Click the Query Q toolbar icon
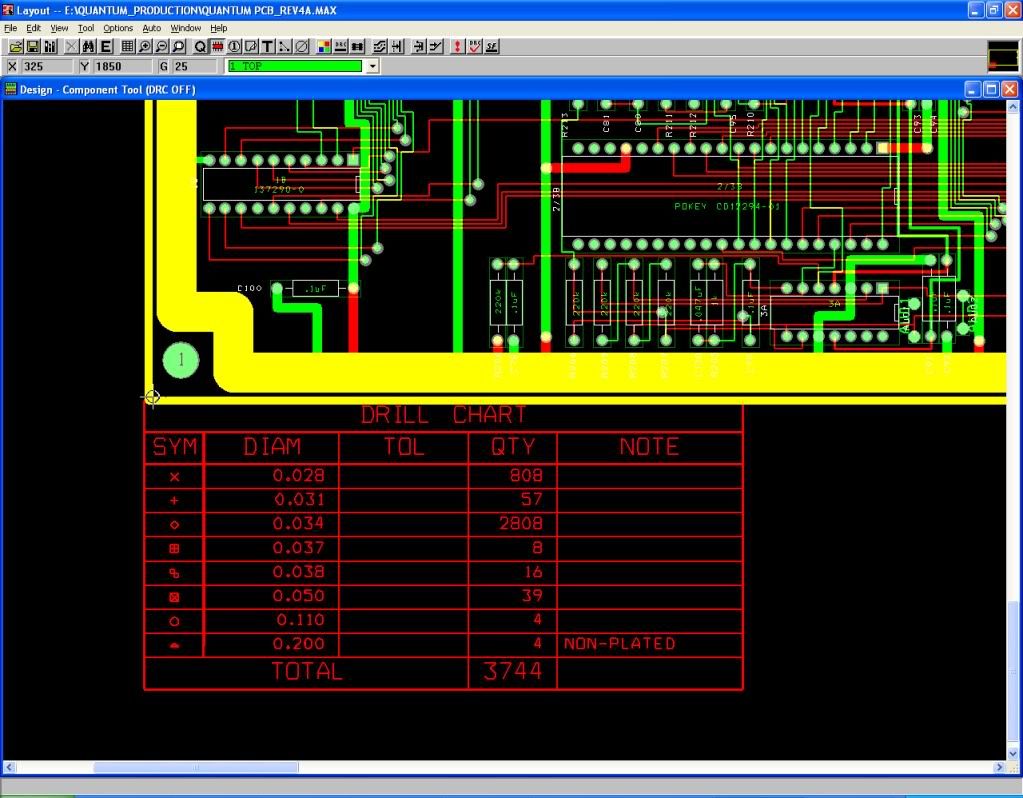This screenshot has width=1023, height=798. [200, 46]
